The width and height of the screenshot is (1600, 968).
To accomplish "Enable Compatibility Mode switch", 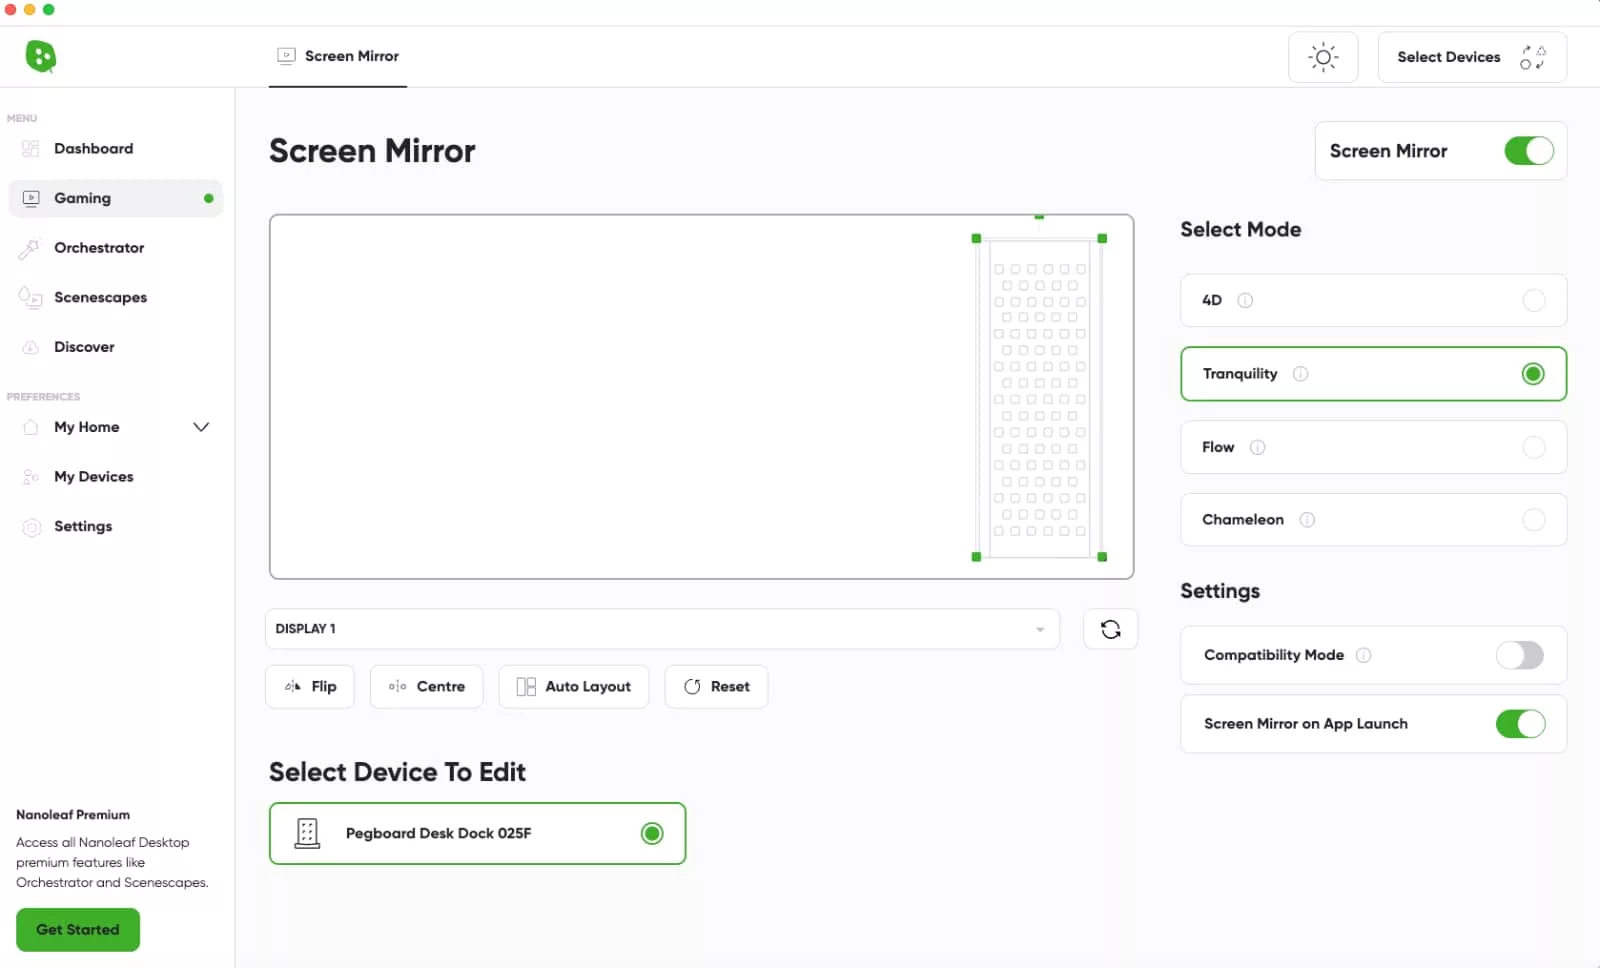I will pos(1519,655).
